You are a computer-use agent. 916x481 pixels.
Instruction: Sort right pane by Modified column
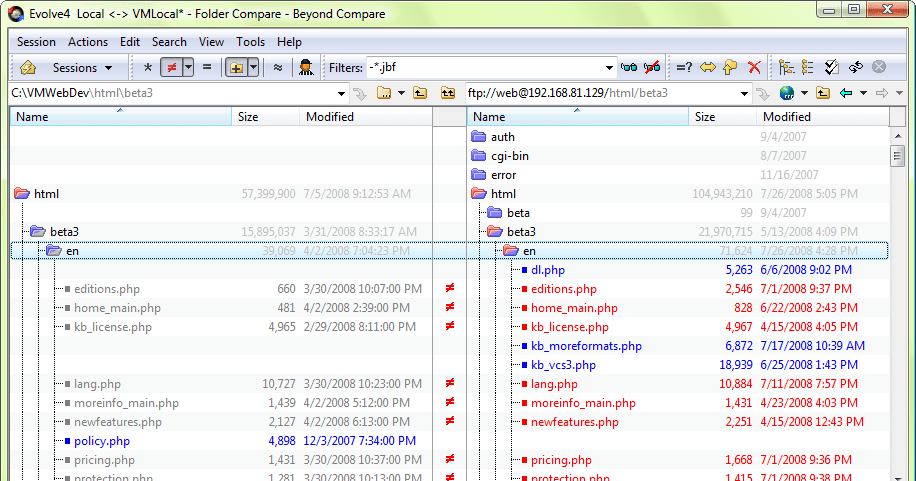(x=823, y=117)
